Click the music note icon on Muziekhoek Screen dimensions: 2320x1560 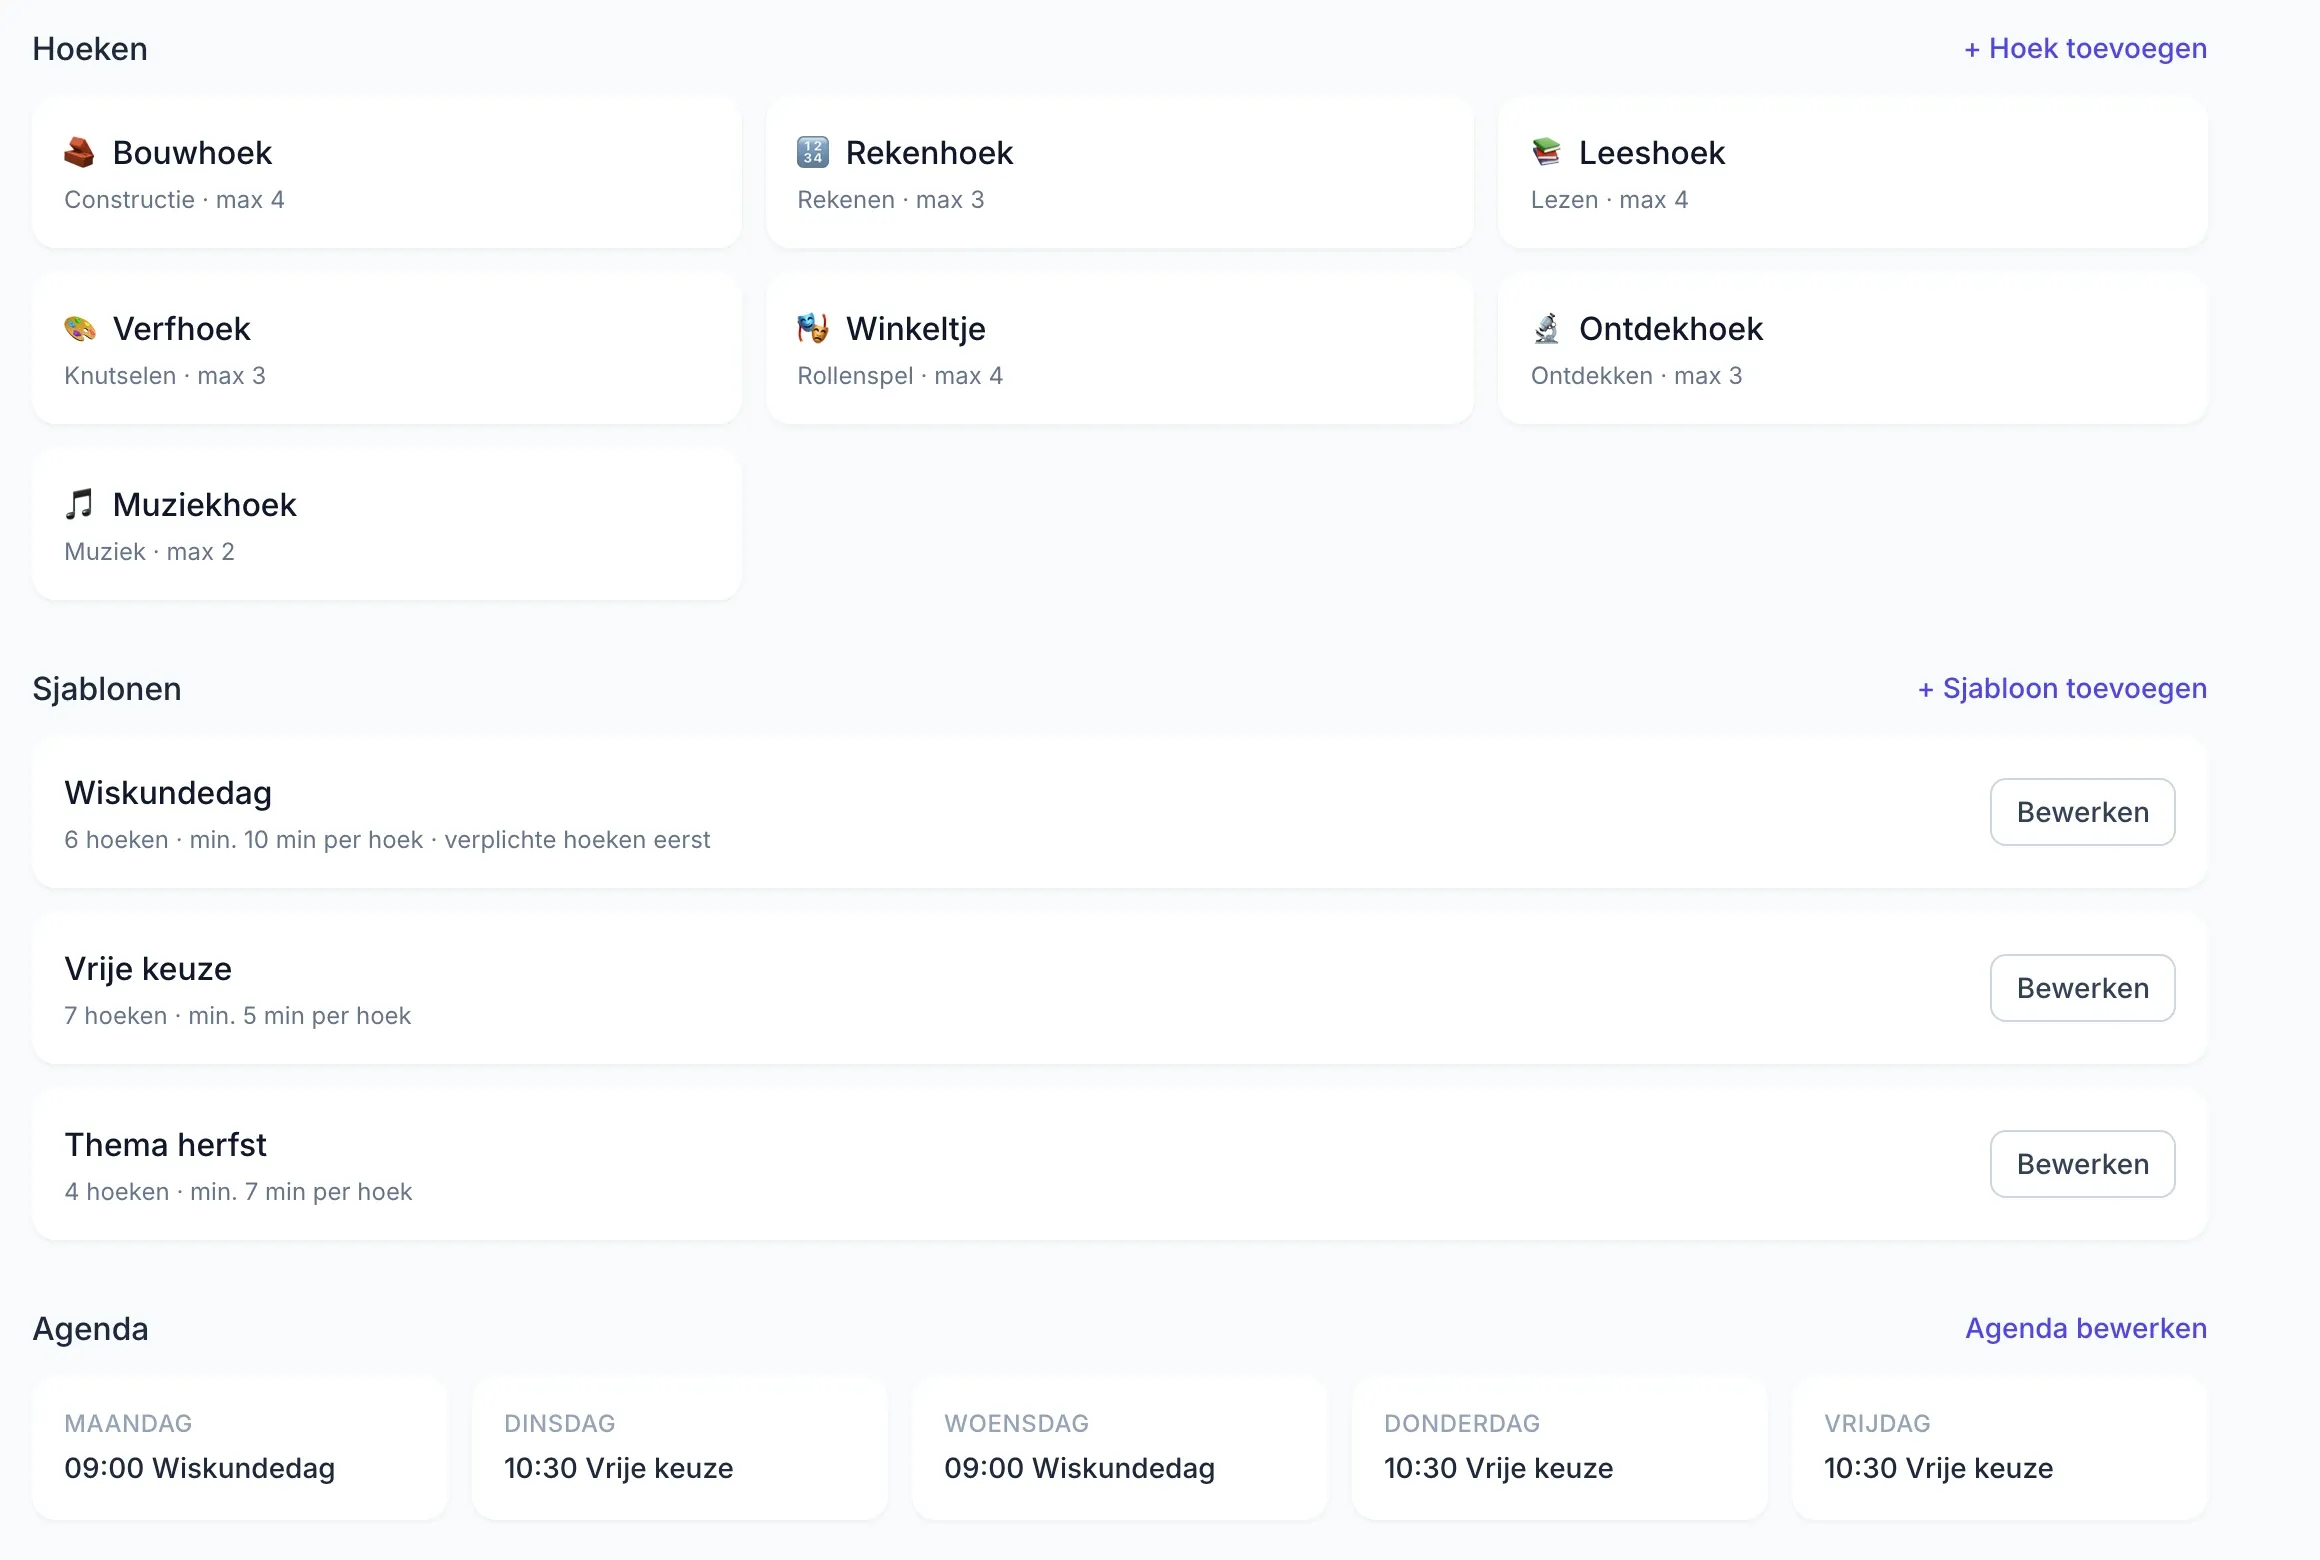click(x=79, y=505)
